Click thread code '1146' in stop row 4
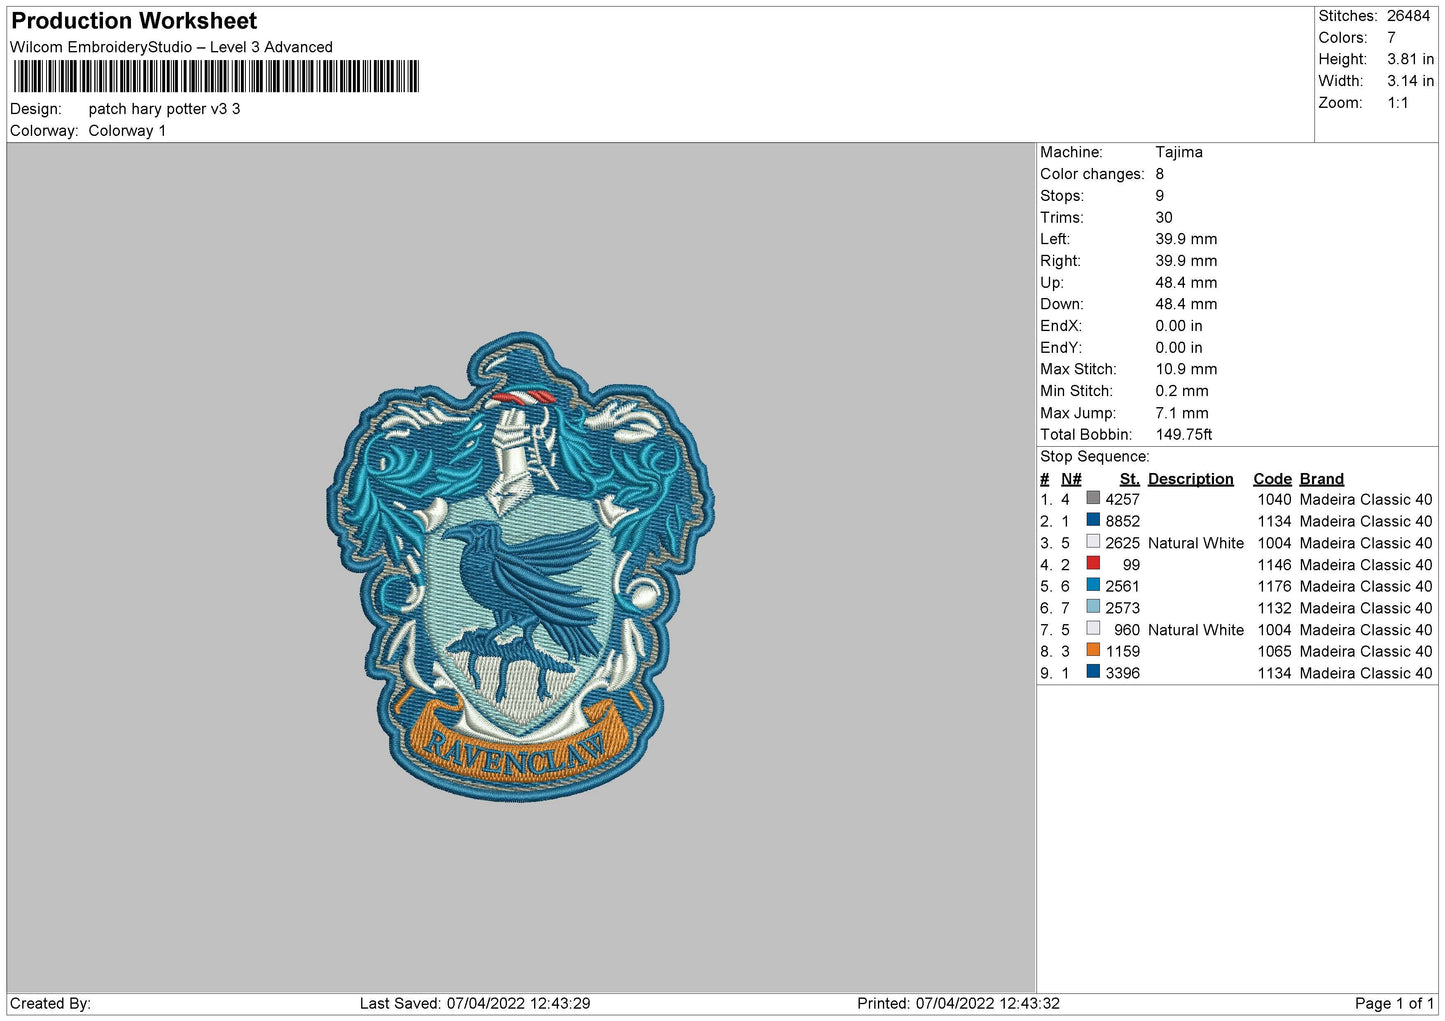Image resolution: width=1445 pixels, height=1021 pixels. [1275, 565]
